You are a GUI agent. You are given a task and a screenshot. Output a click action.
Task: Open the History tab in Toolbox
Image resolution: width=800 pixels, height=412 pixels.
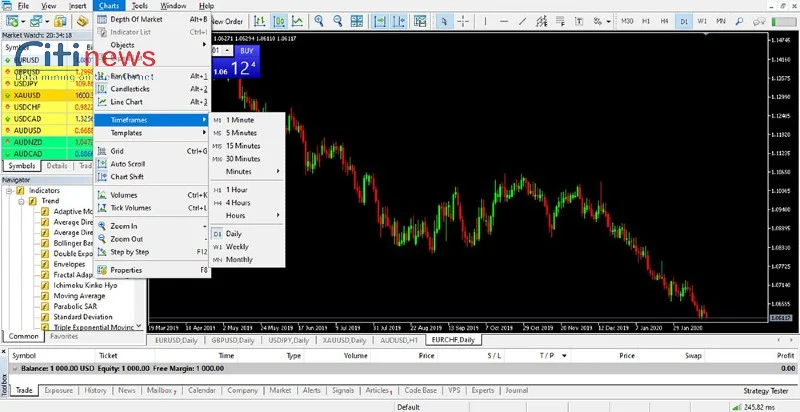click(x=95, y=391)
